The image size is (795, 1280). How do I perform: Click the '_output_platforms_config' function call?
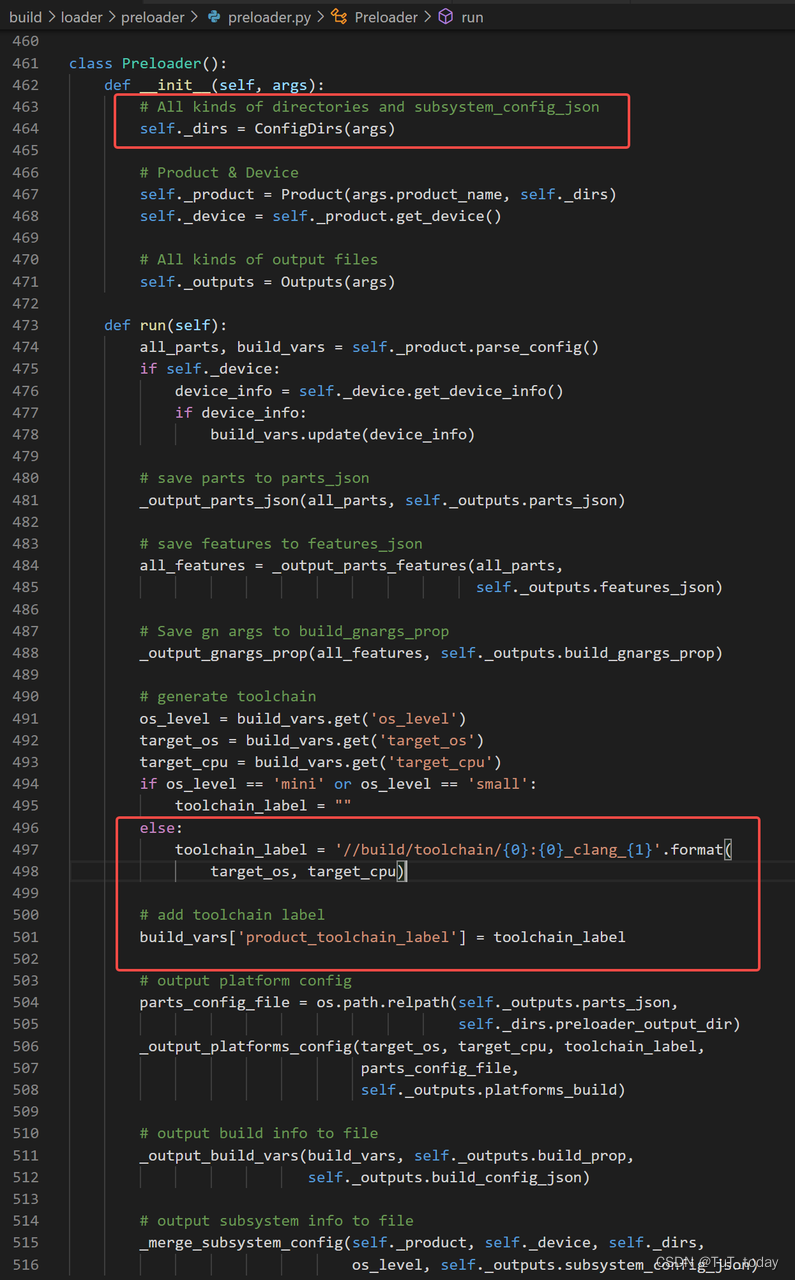[245, 1046]
